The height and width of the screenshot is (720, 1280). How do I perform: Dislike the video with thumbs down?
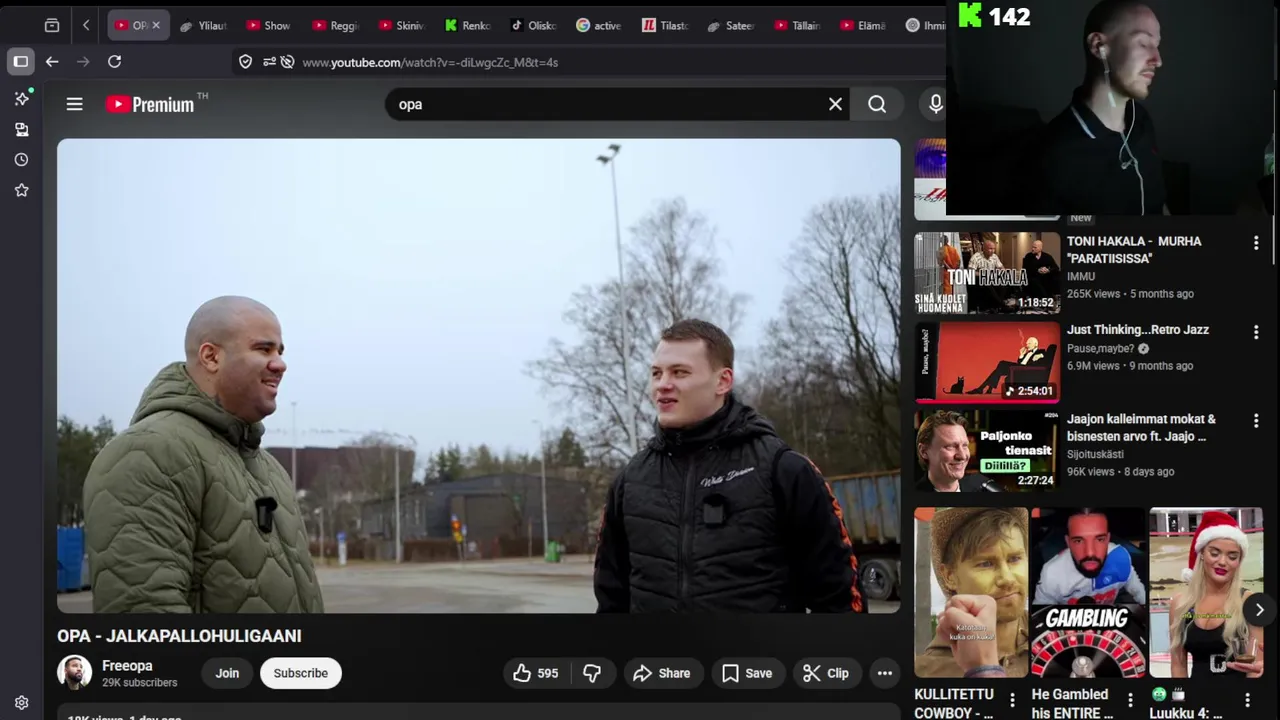(592, 673)
